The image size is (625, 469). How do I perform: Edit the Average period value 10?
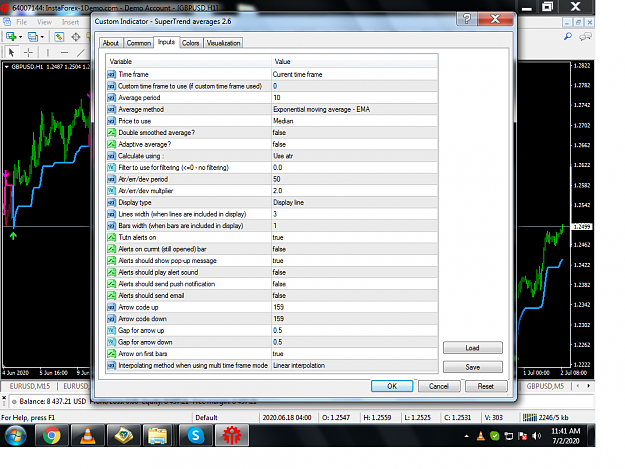[x=355, y=98]
